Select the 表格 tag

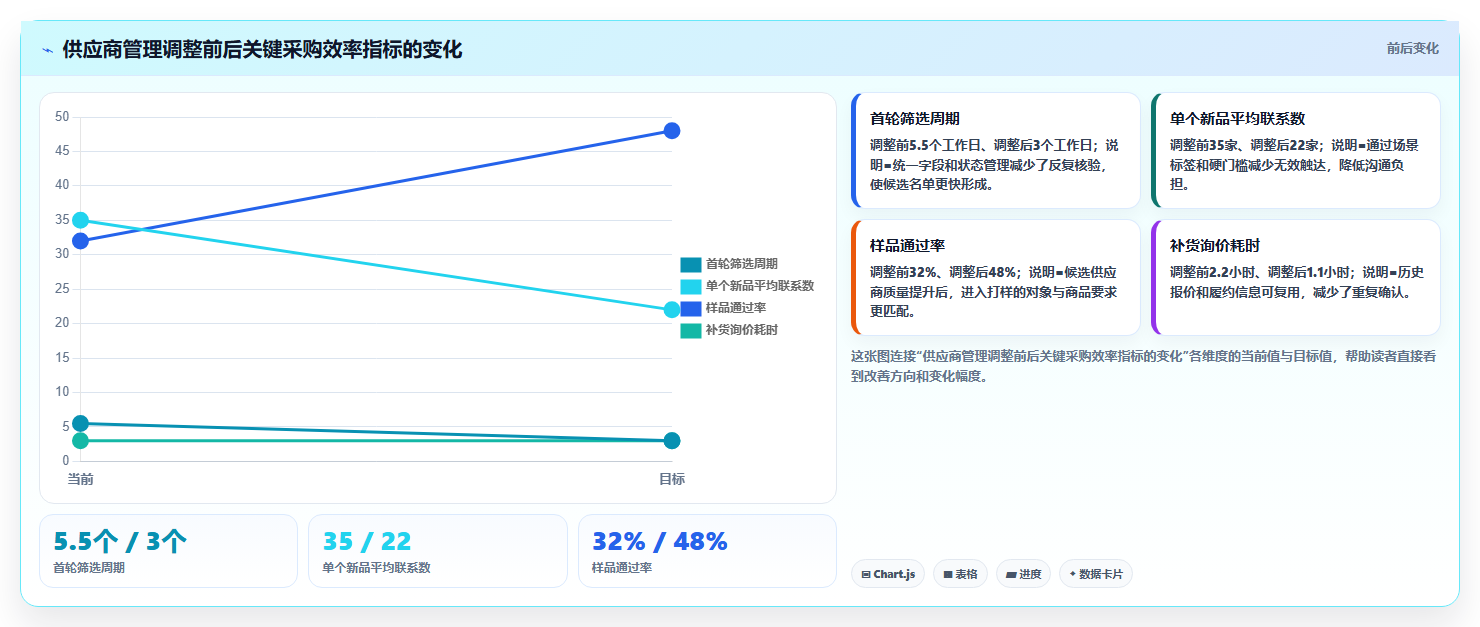click(x=960, y=574)
